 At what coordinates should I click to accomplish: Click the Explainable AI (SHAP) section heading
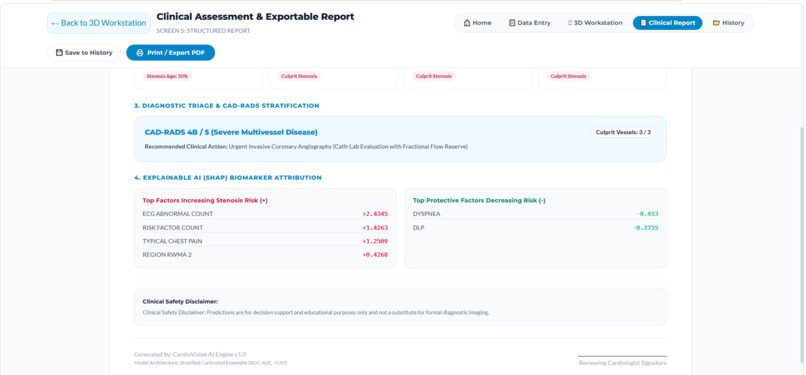click(228, 178)
